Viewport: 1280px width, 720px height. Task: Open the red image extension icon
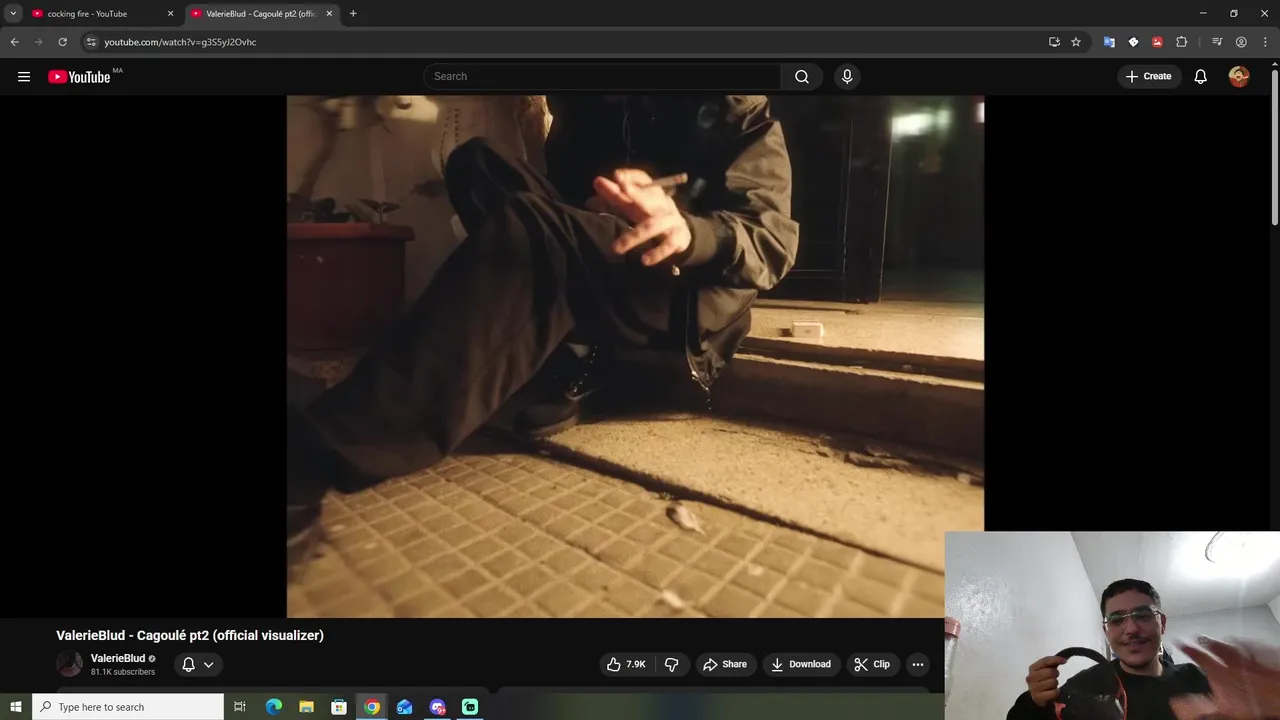(1157, 42)
